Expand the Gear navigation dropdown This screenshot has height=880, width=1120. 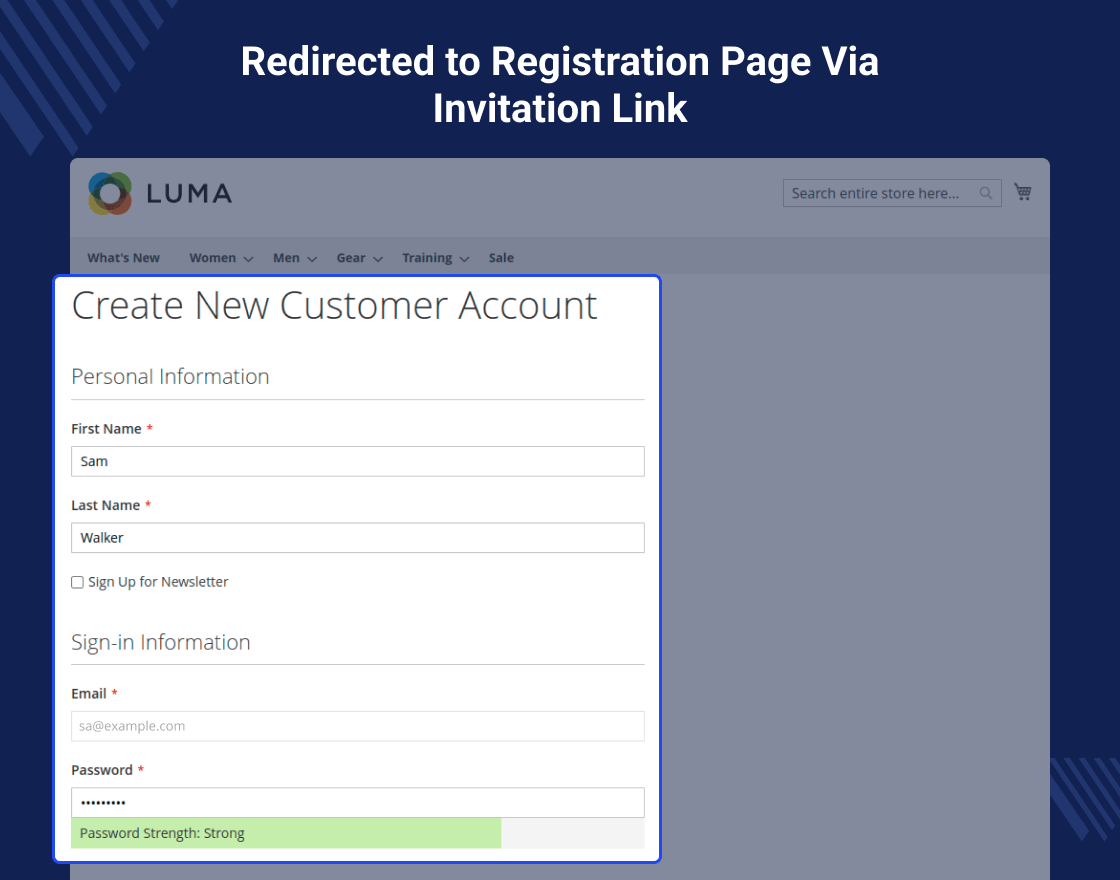351,257
